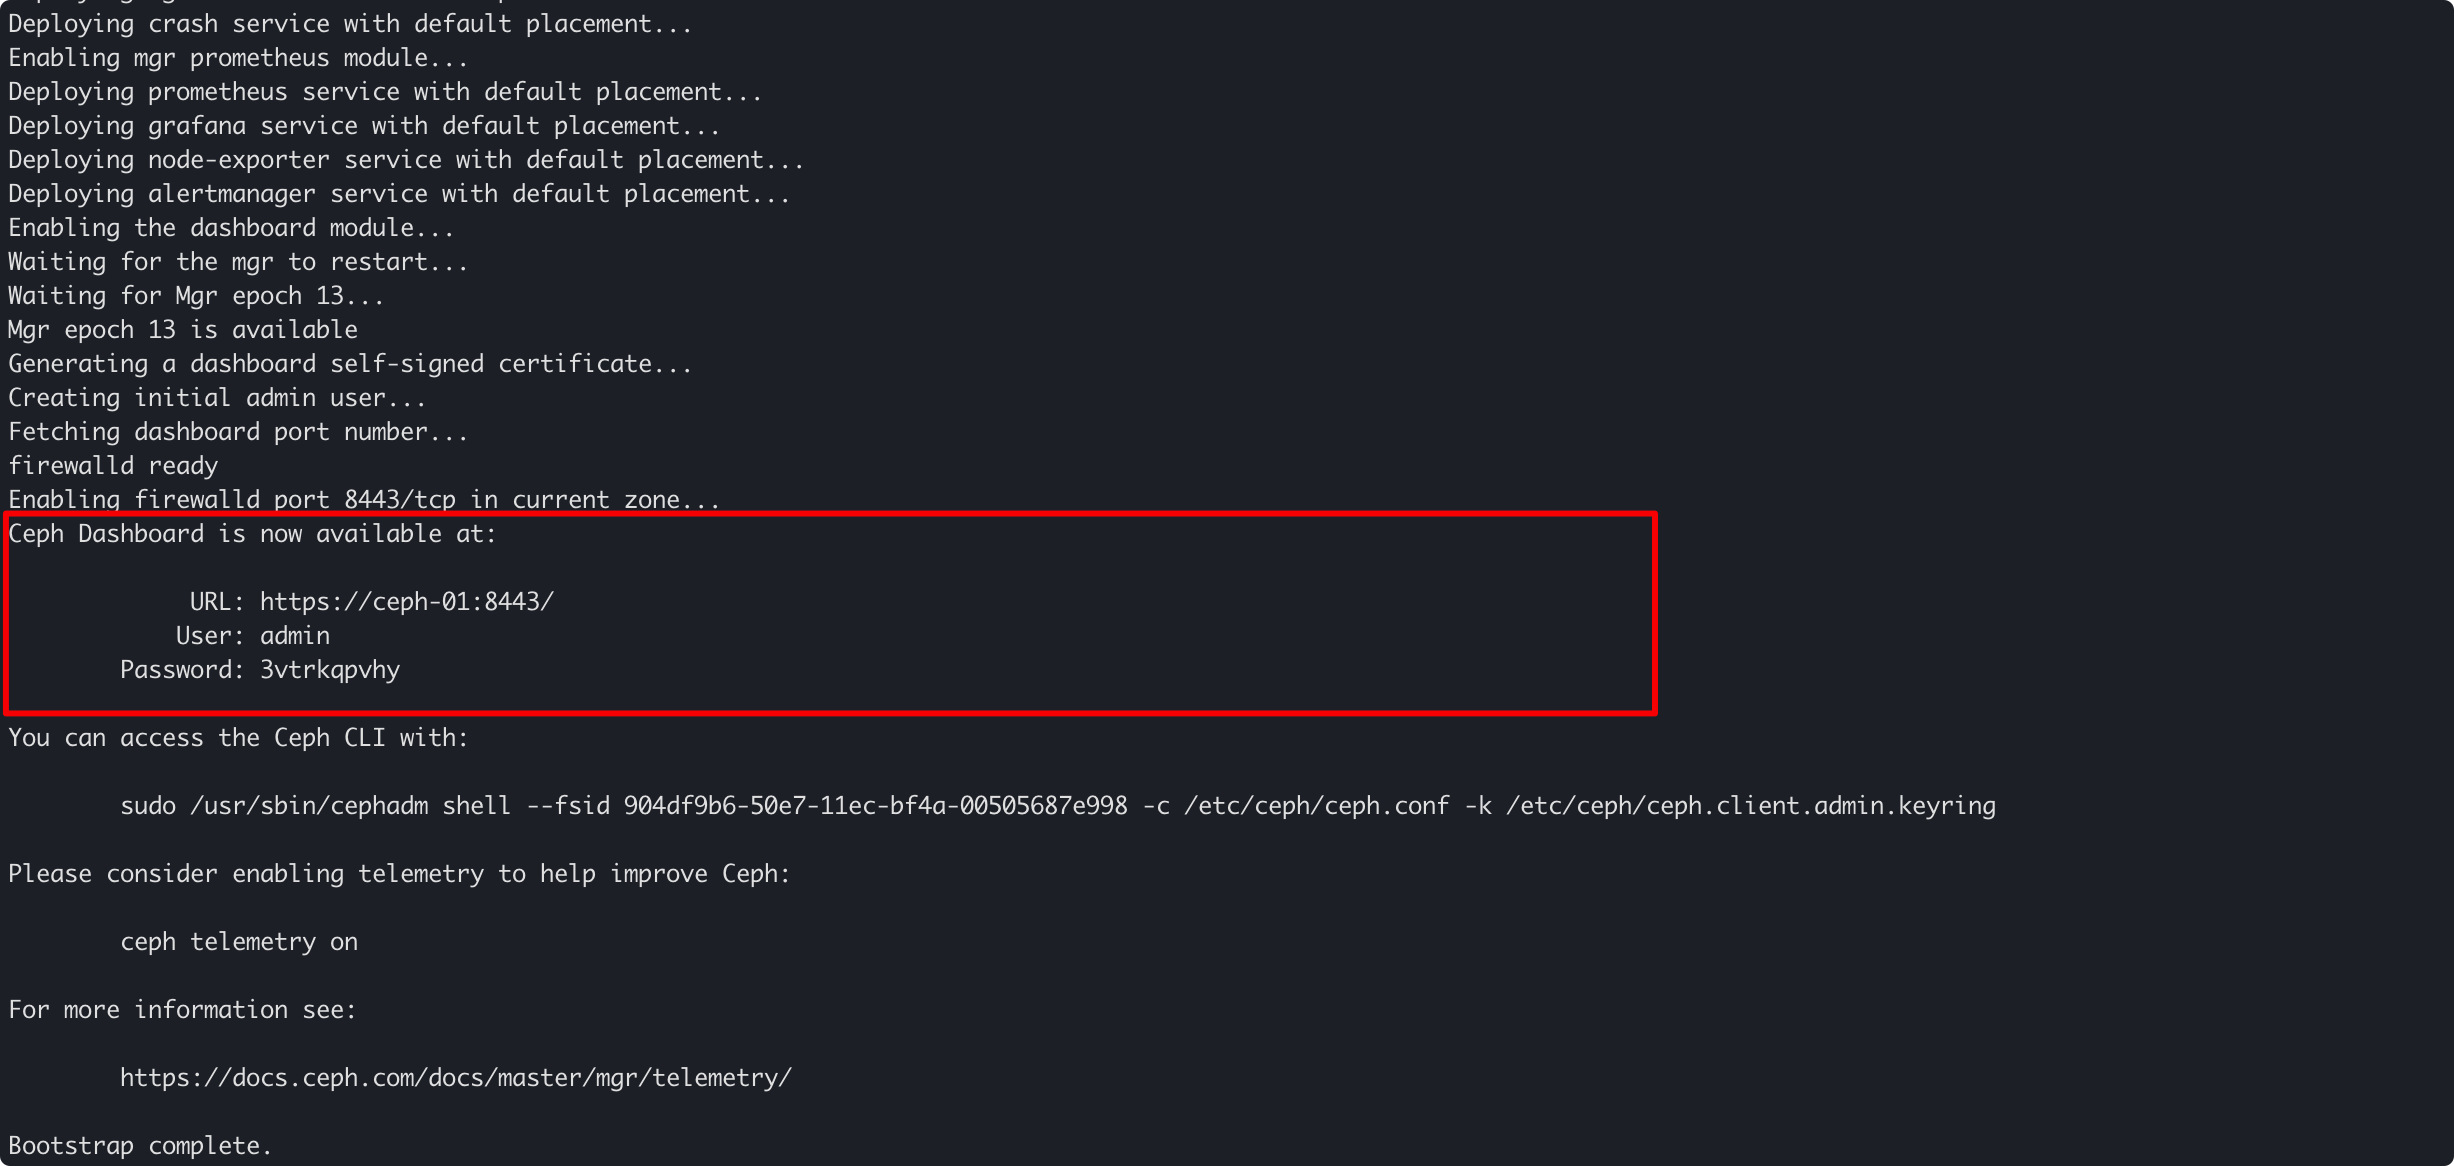The width and height of the screenshot is (2454, 1166).
Task: Open the Ceph Dashboard URL https://ceph-01:8443/
Action: pyautogui.click(x=406, y=602)
